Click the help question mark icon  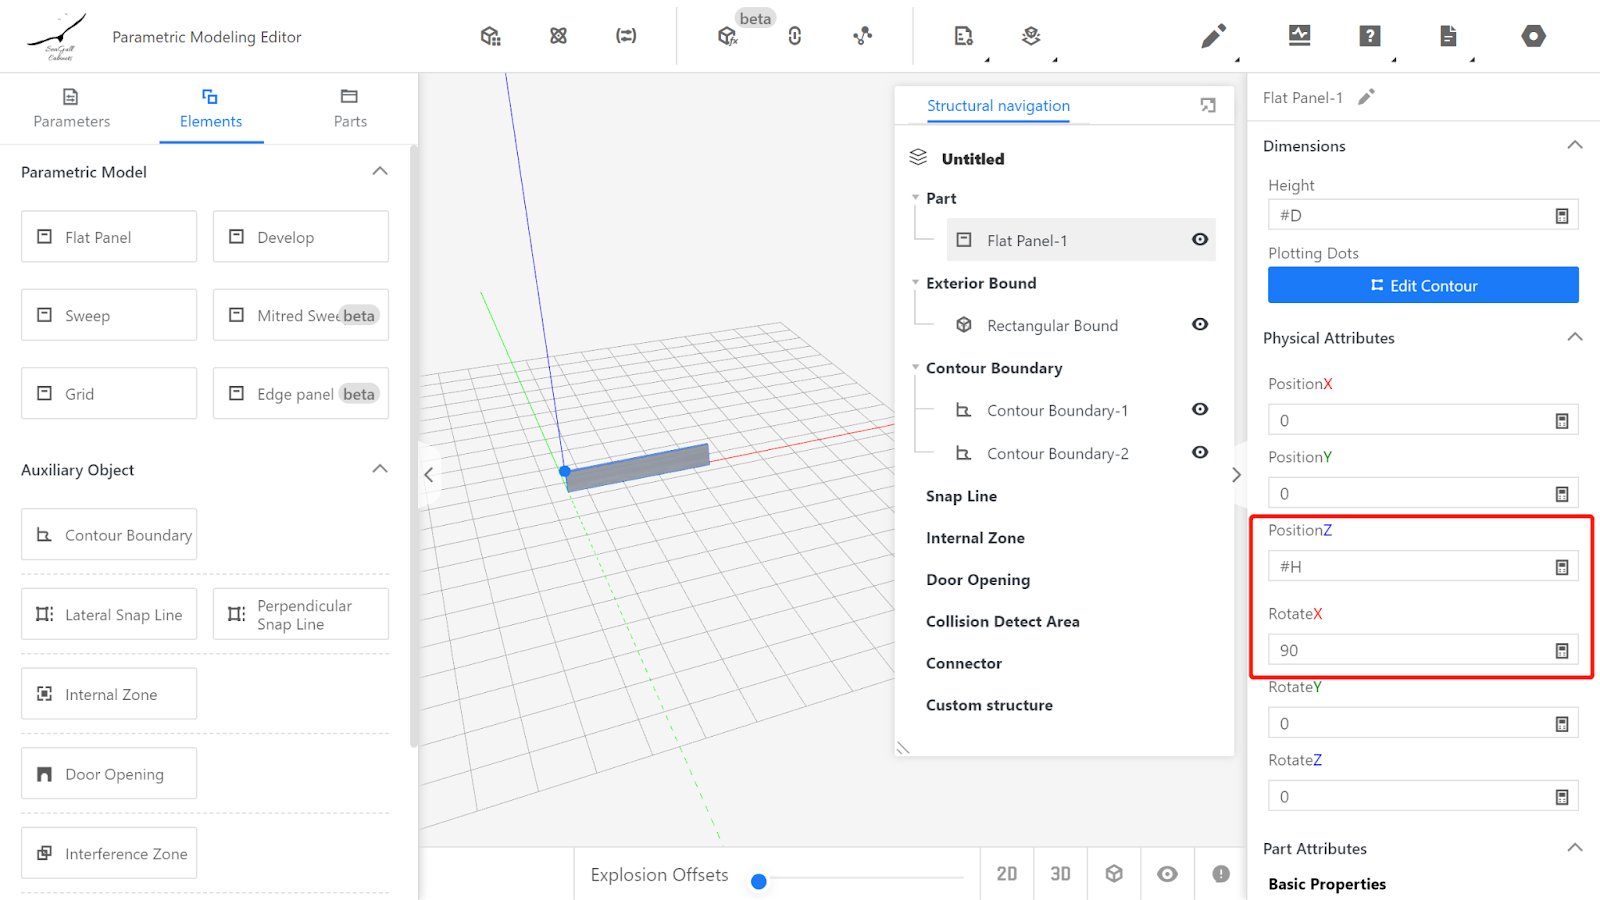pos(1369,37)
